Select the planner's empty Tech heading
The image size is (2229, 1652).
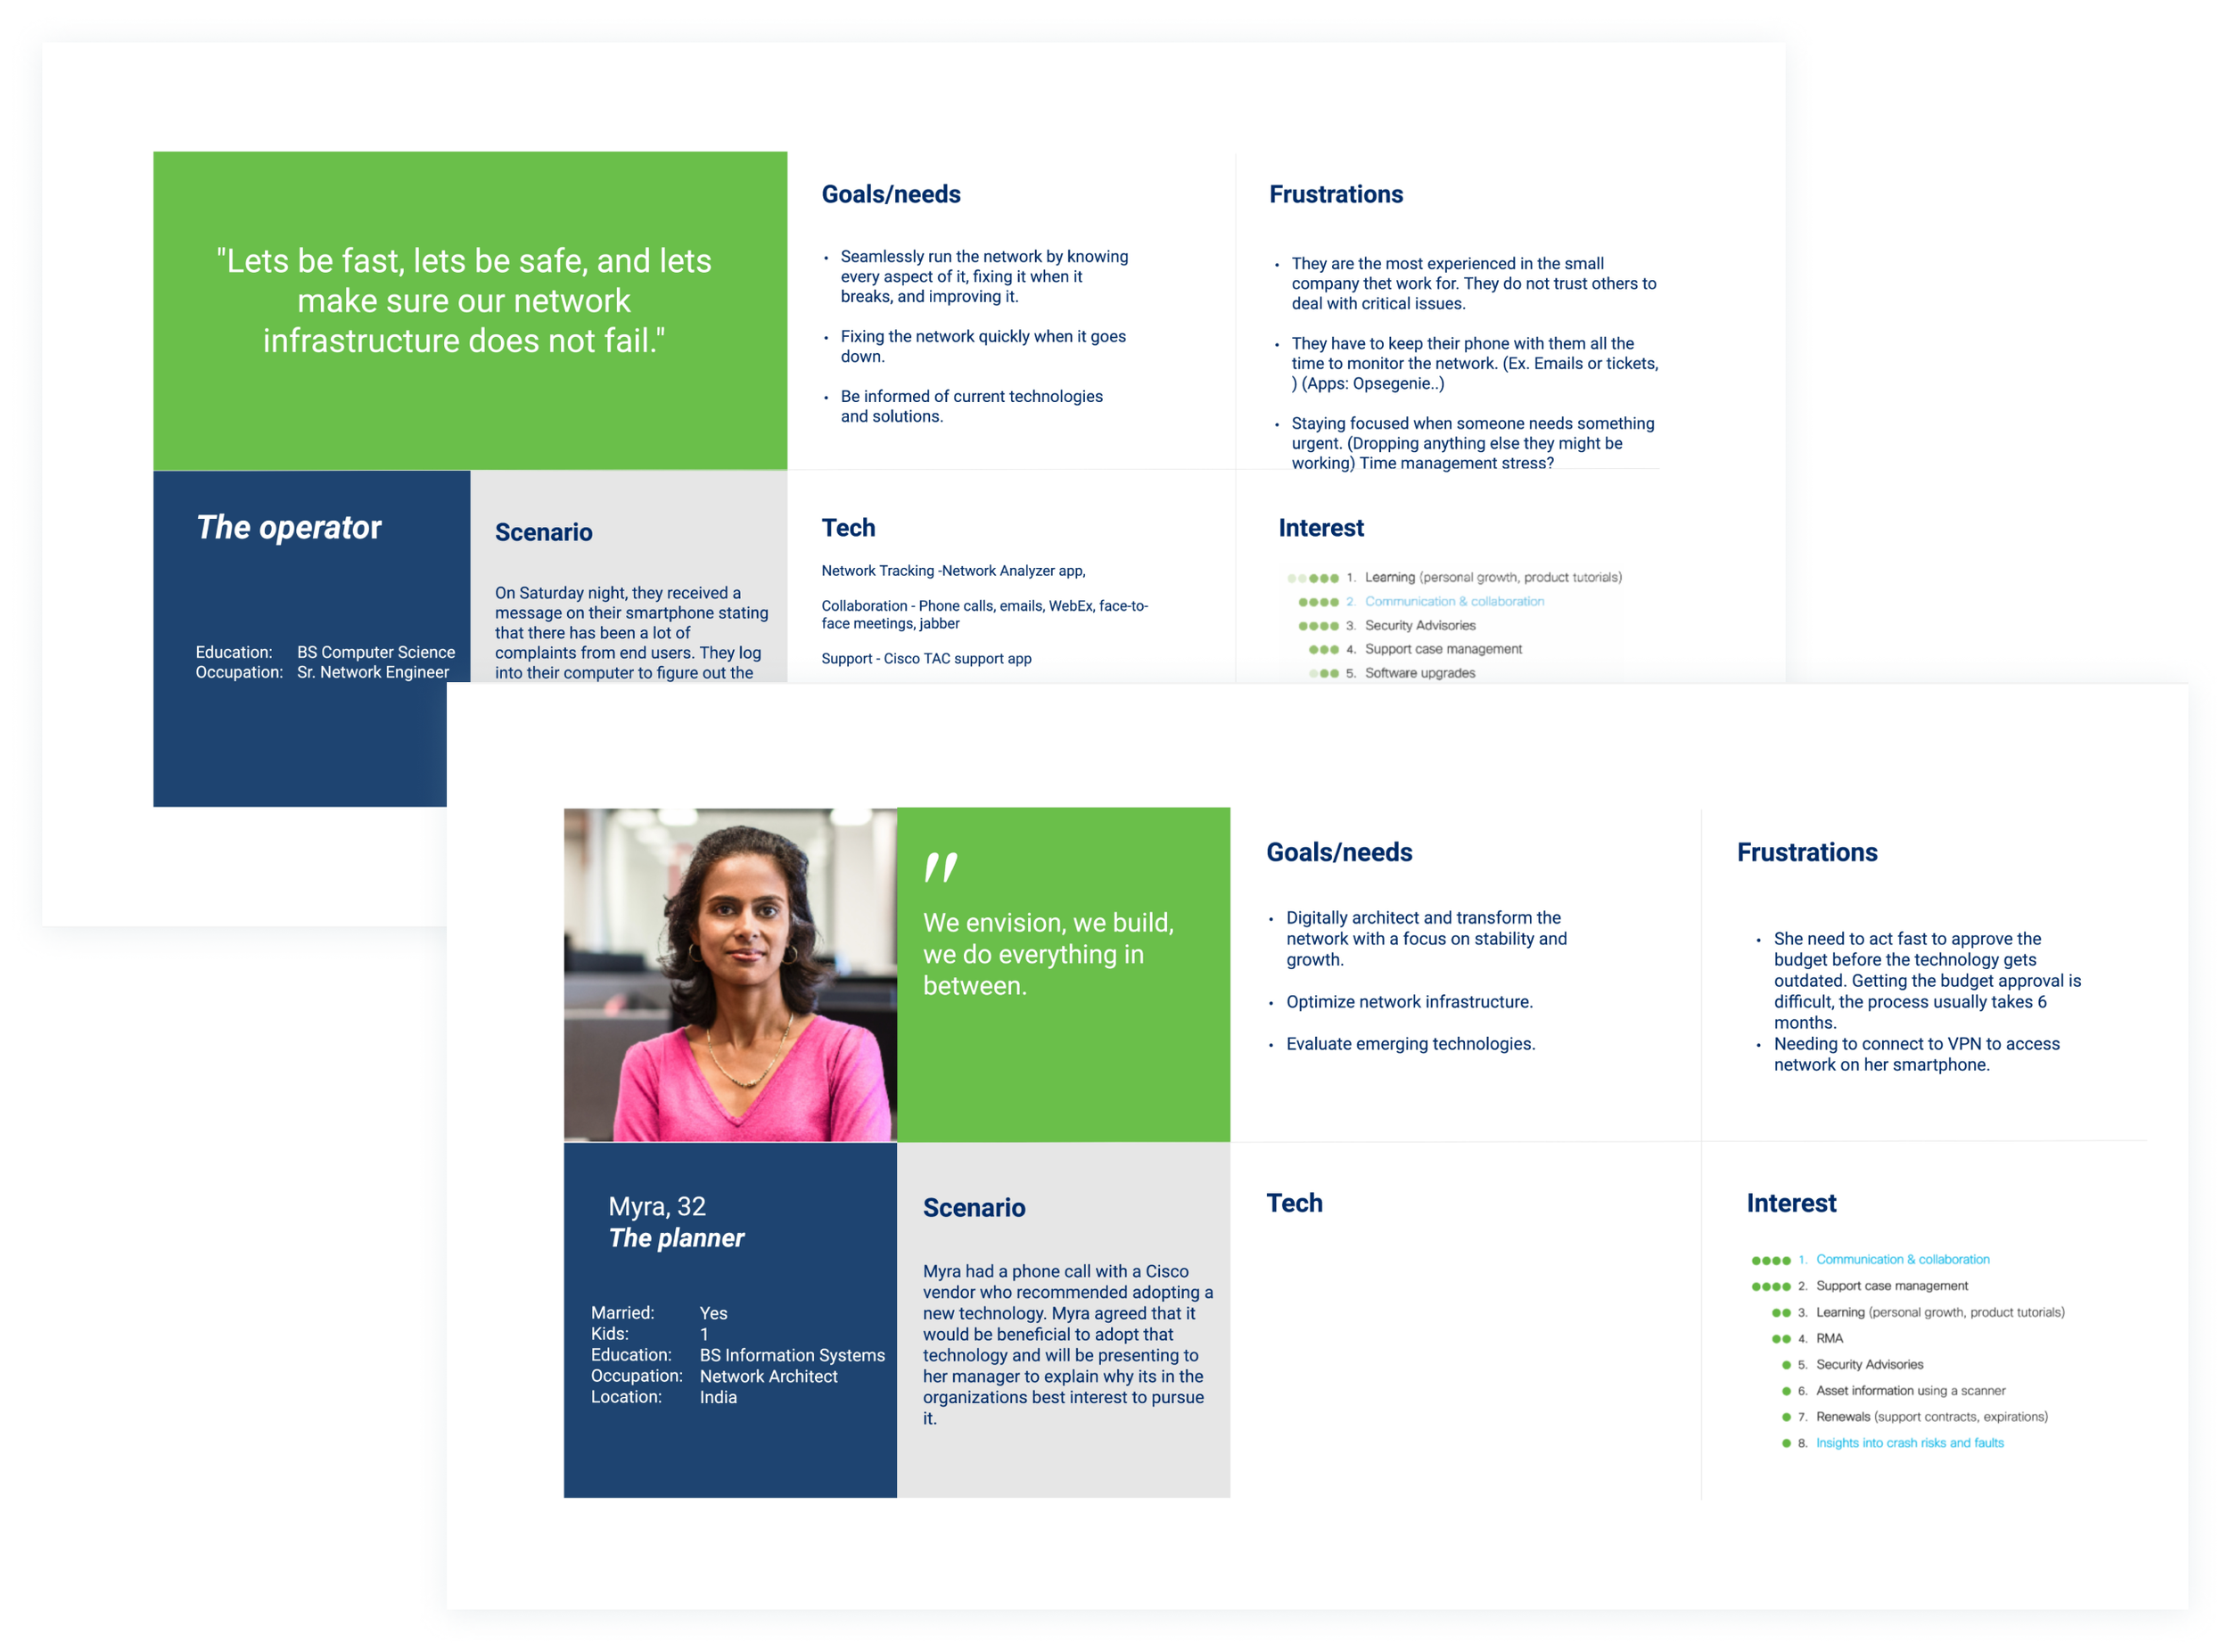tap(1293, 1203)
